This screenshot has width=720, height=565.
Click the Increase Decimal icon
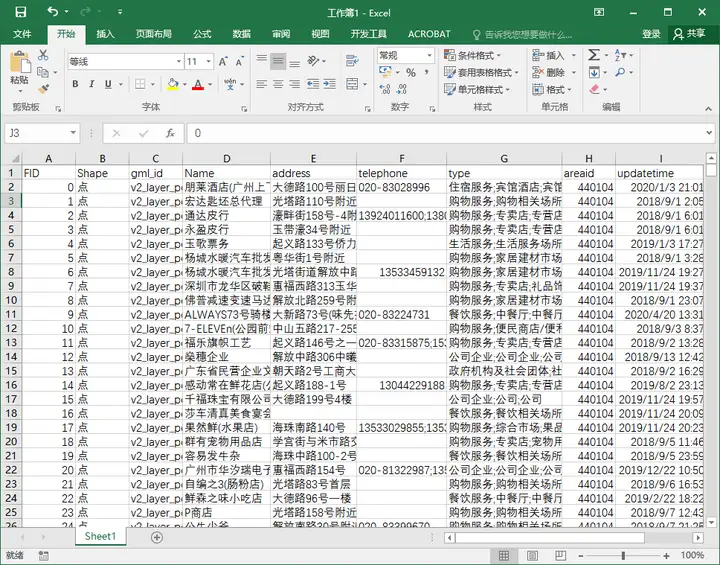pos(385,89)
